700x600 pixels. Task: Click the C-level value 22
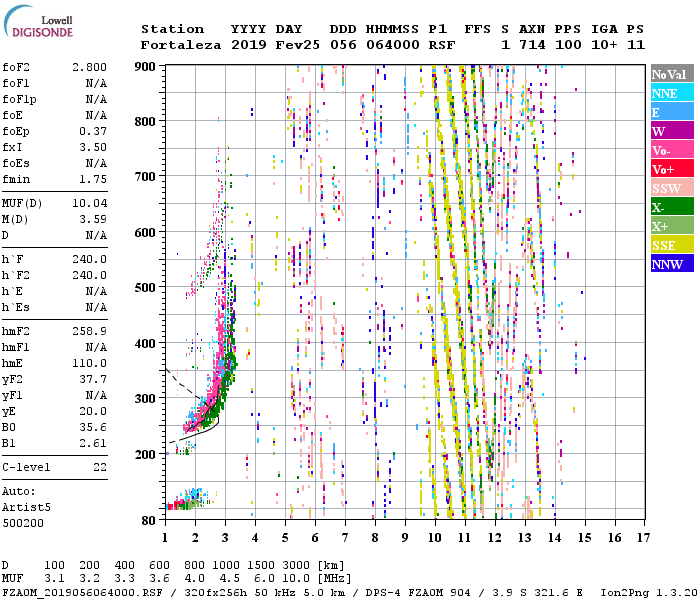point(100,467)
